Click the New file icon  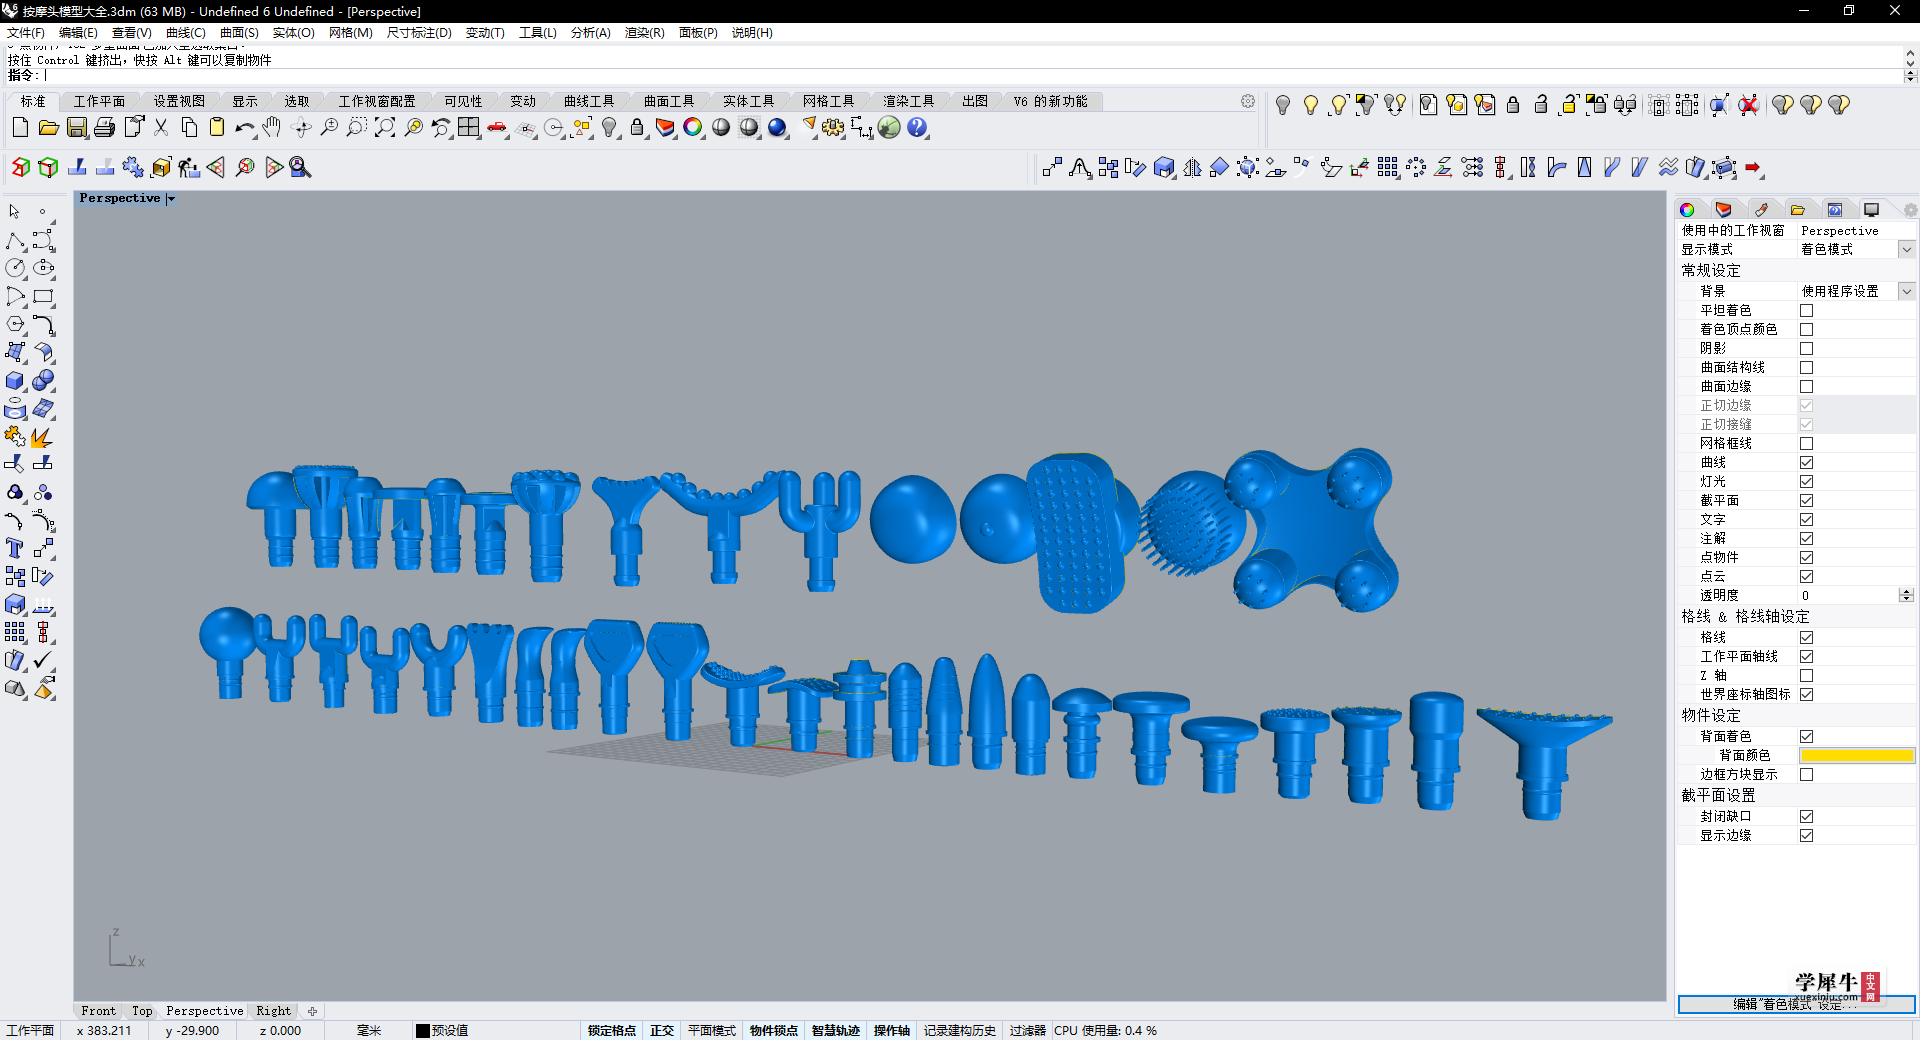tap(20, 128)
